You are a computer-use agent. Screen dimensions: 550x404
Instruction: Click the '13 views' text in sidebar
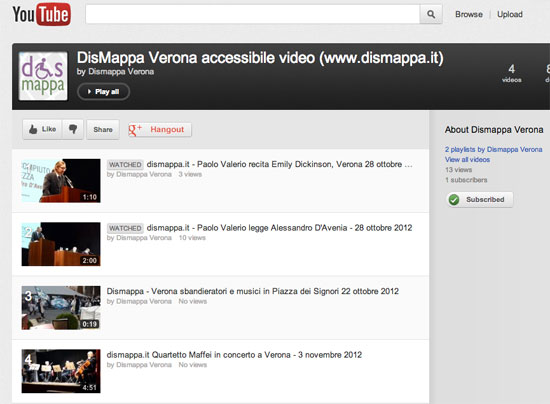pos(458,170)
